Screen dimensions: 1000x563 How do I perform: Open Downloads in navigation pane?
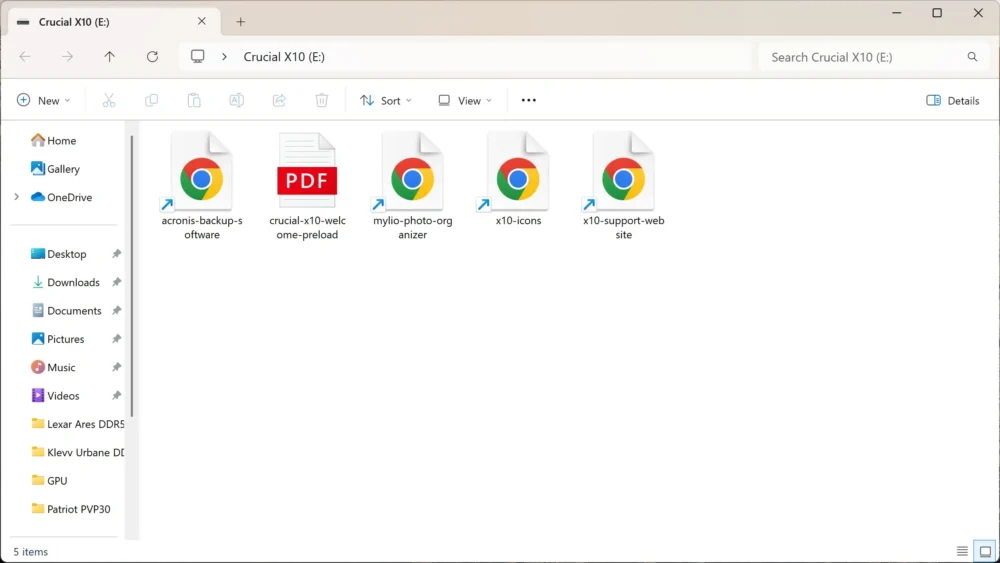pos(66,282)
